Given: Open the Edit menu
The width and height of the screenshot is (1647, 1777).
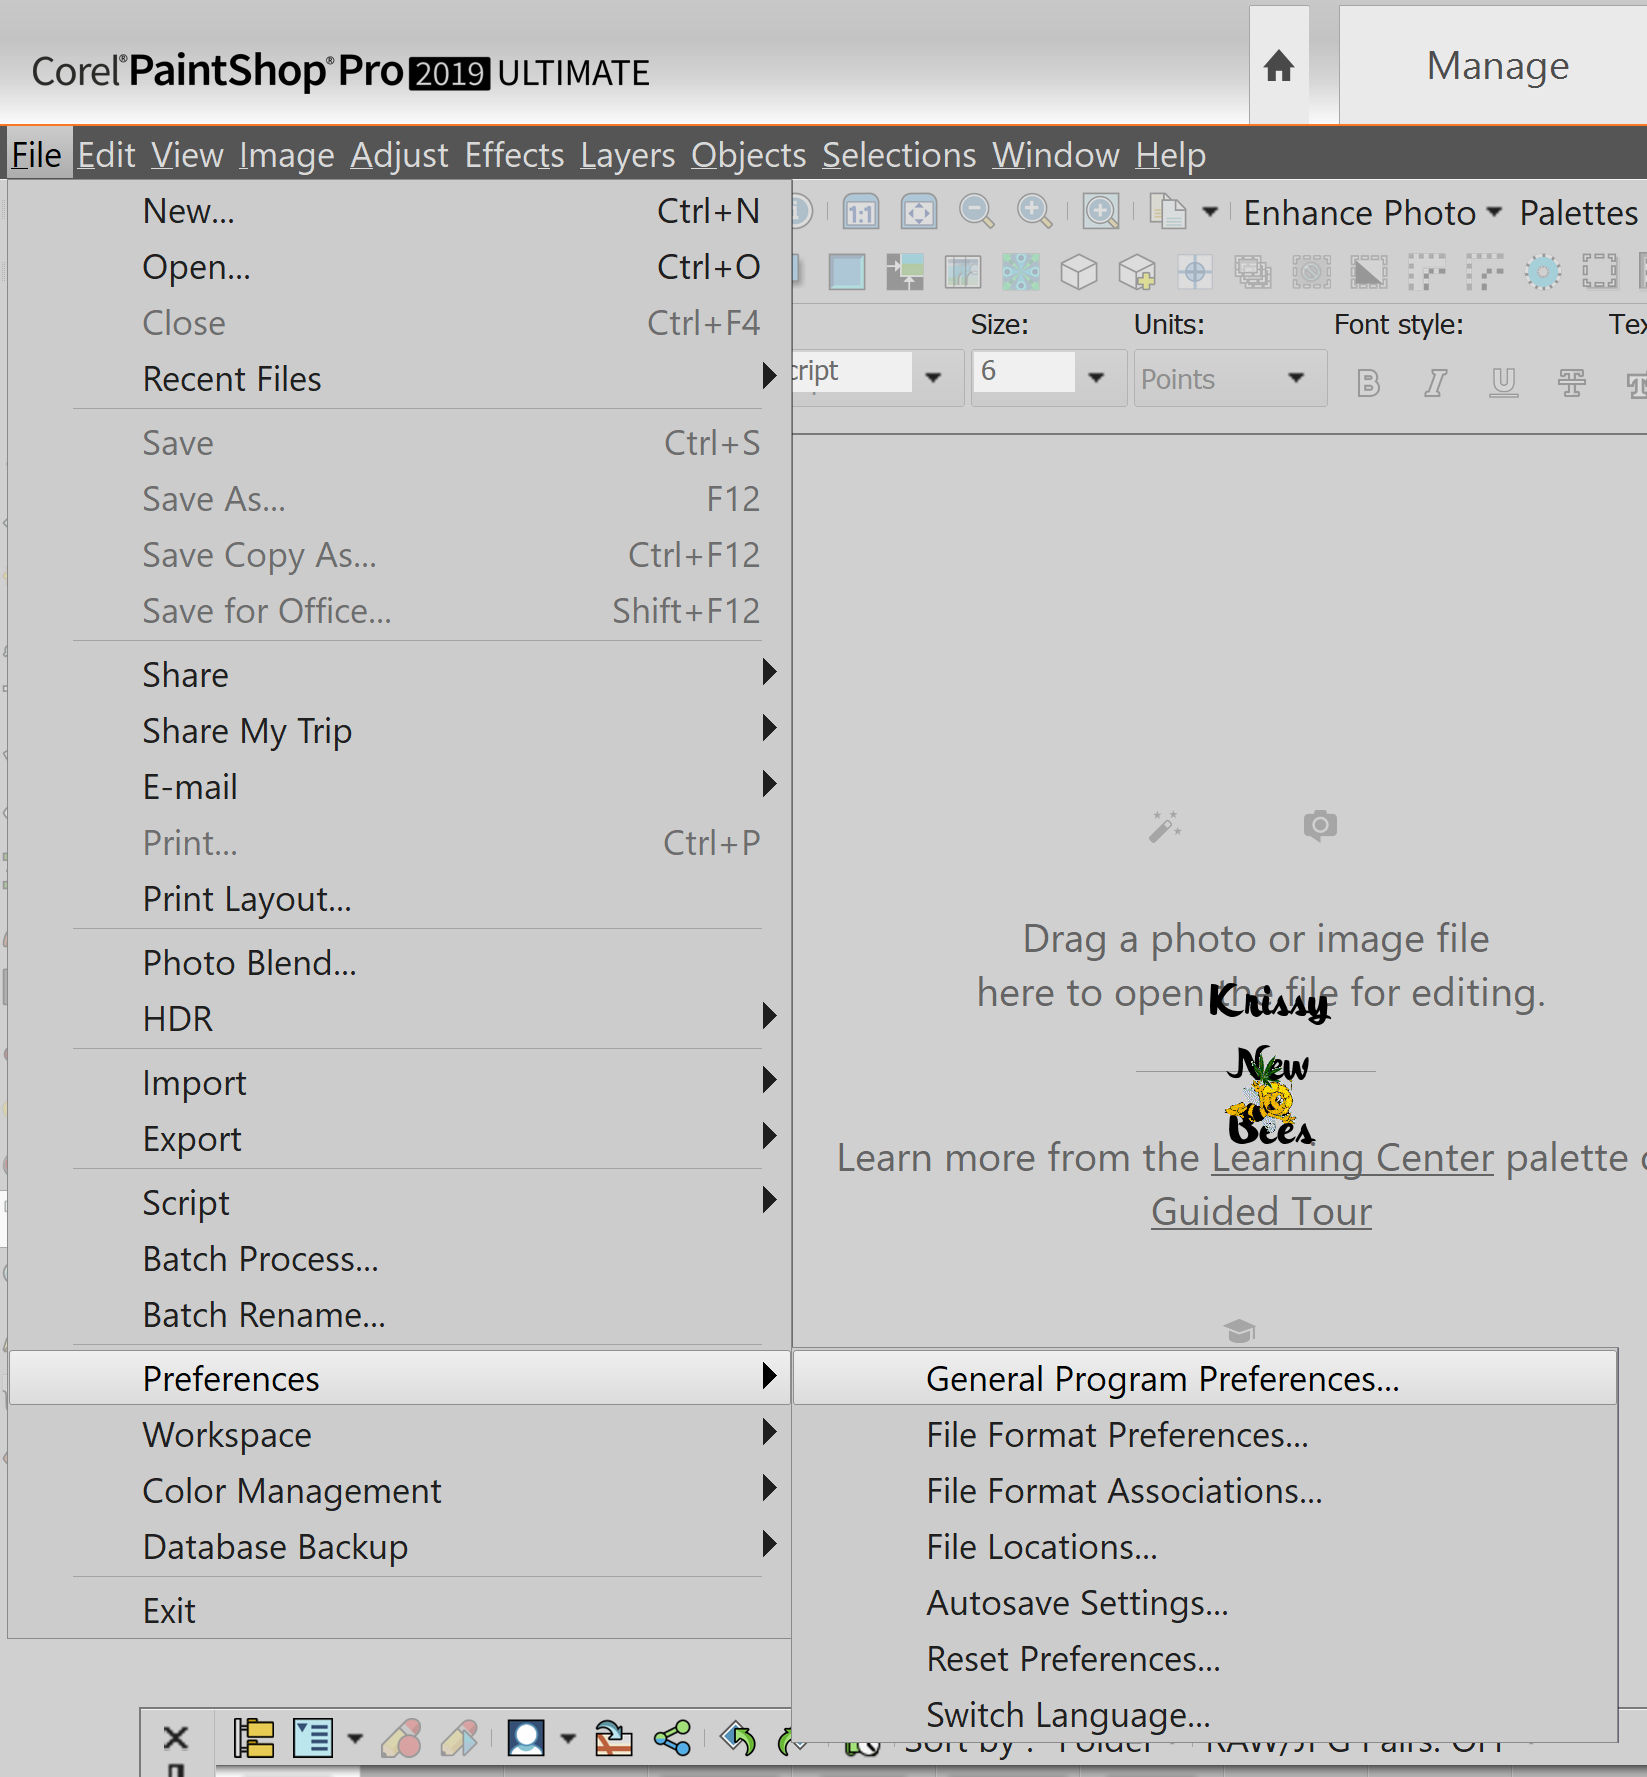Looking at the screenshot, I should 106,155.
